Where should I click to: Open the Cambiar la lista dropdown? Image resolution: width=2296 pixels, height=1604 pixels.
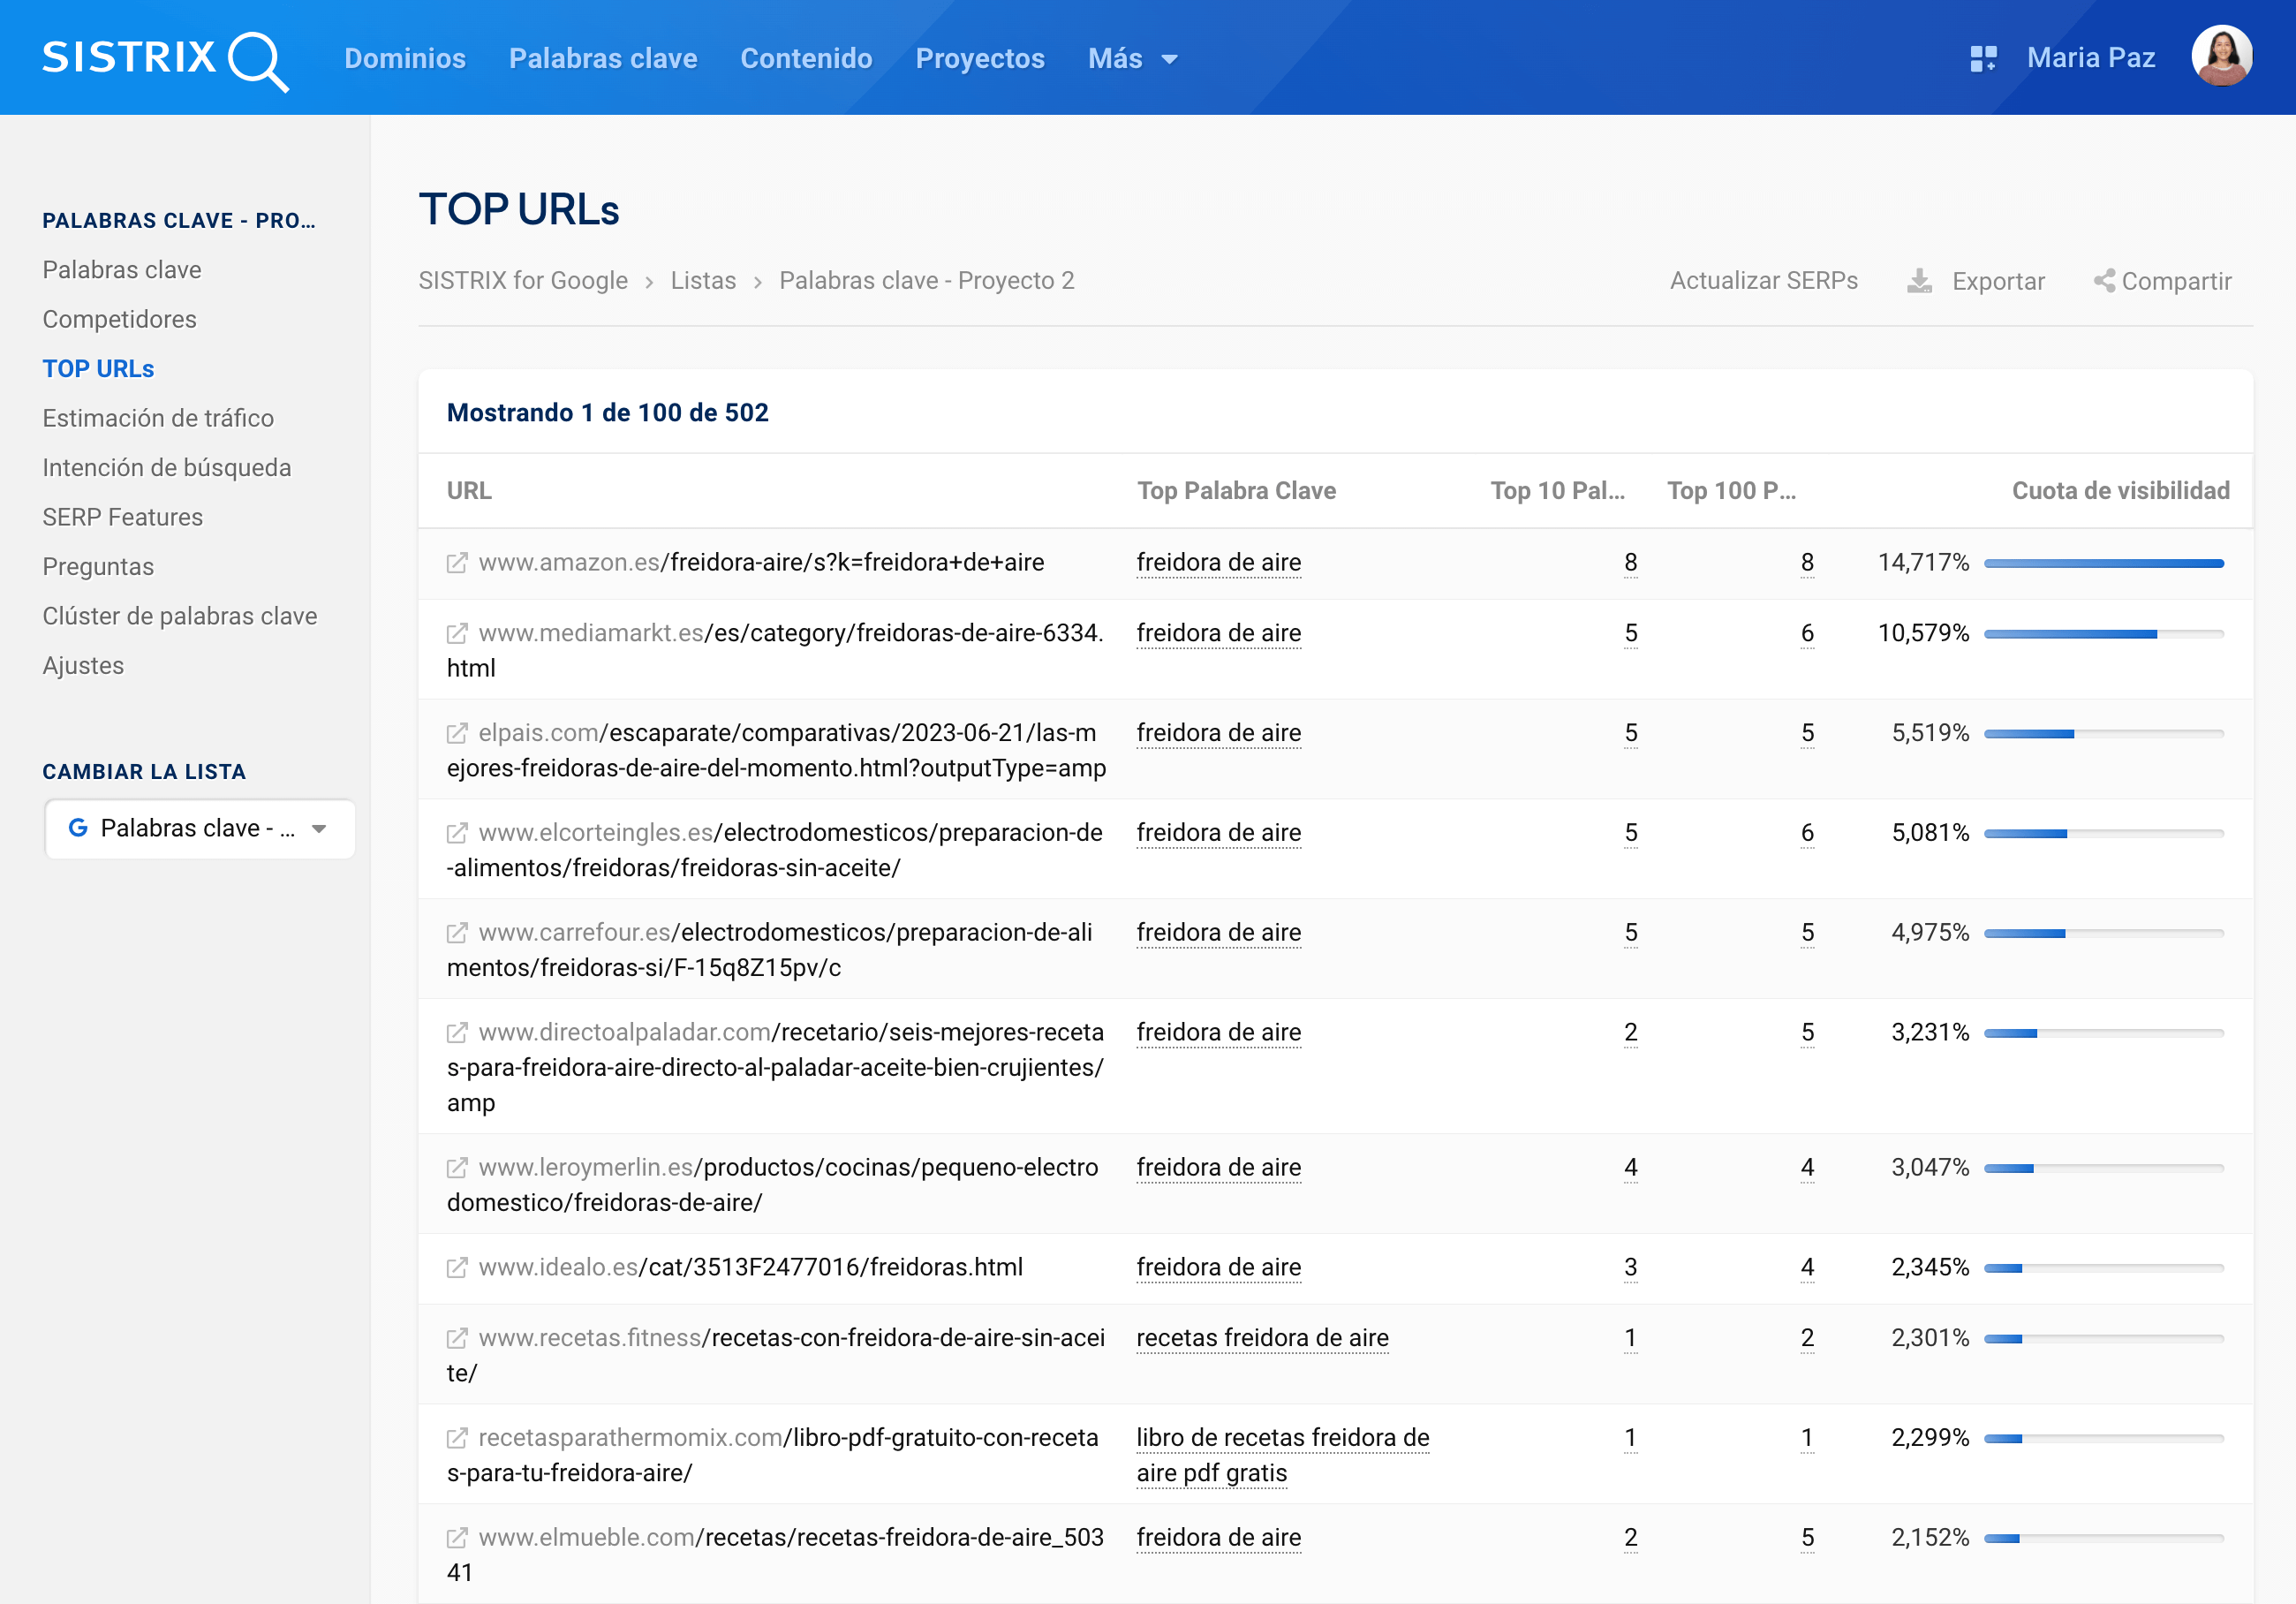(199, 828)
